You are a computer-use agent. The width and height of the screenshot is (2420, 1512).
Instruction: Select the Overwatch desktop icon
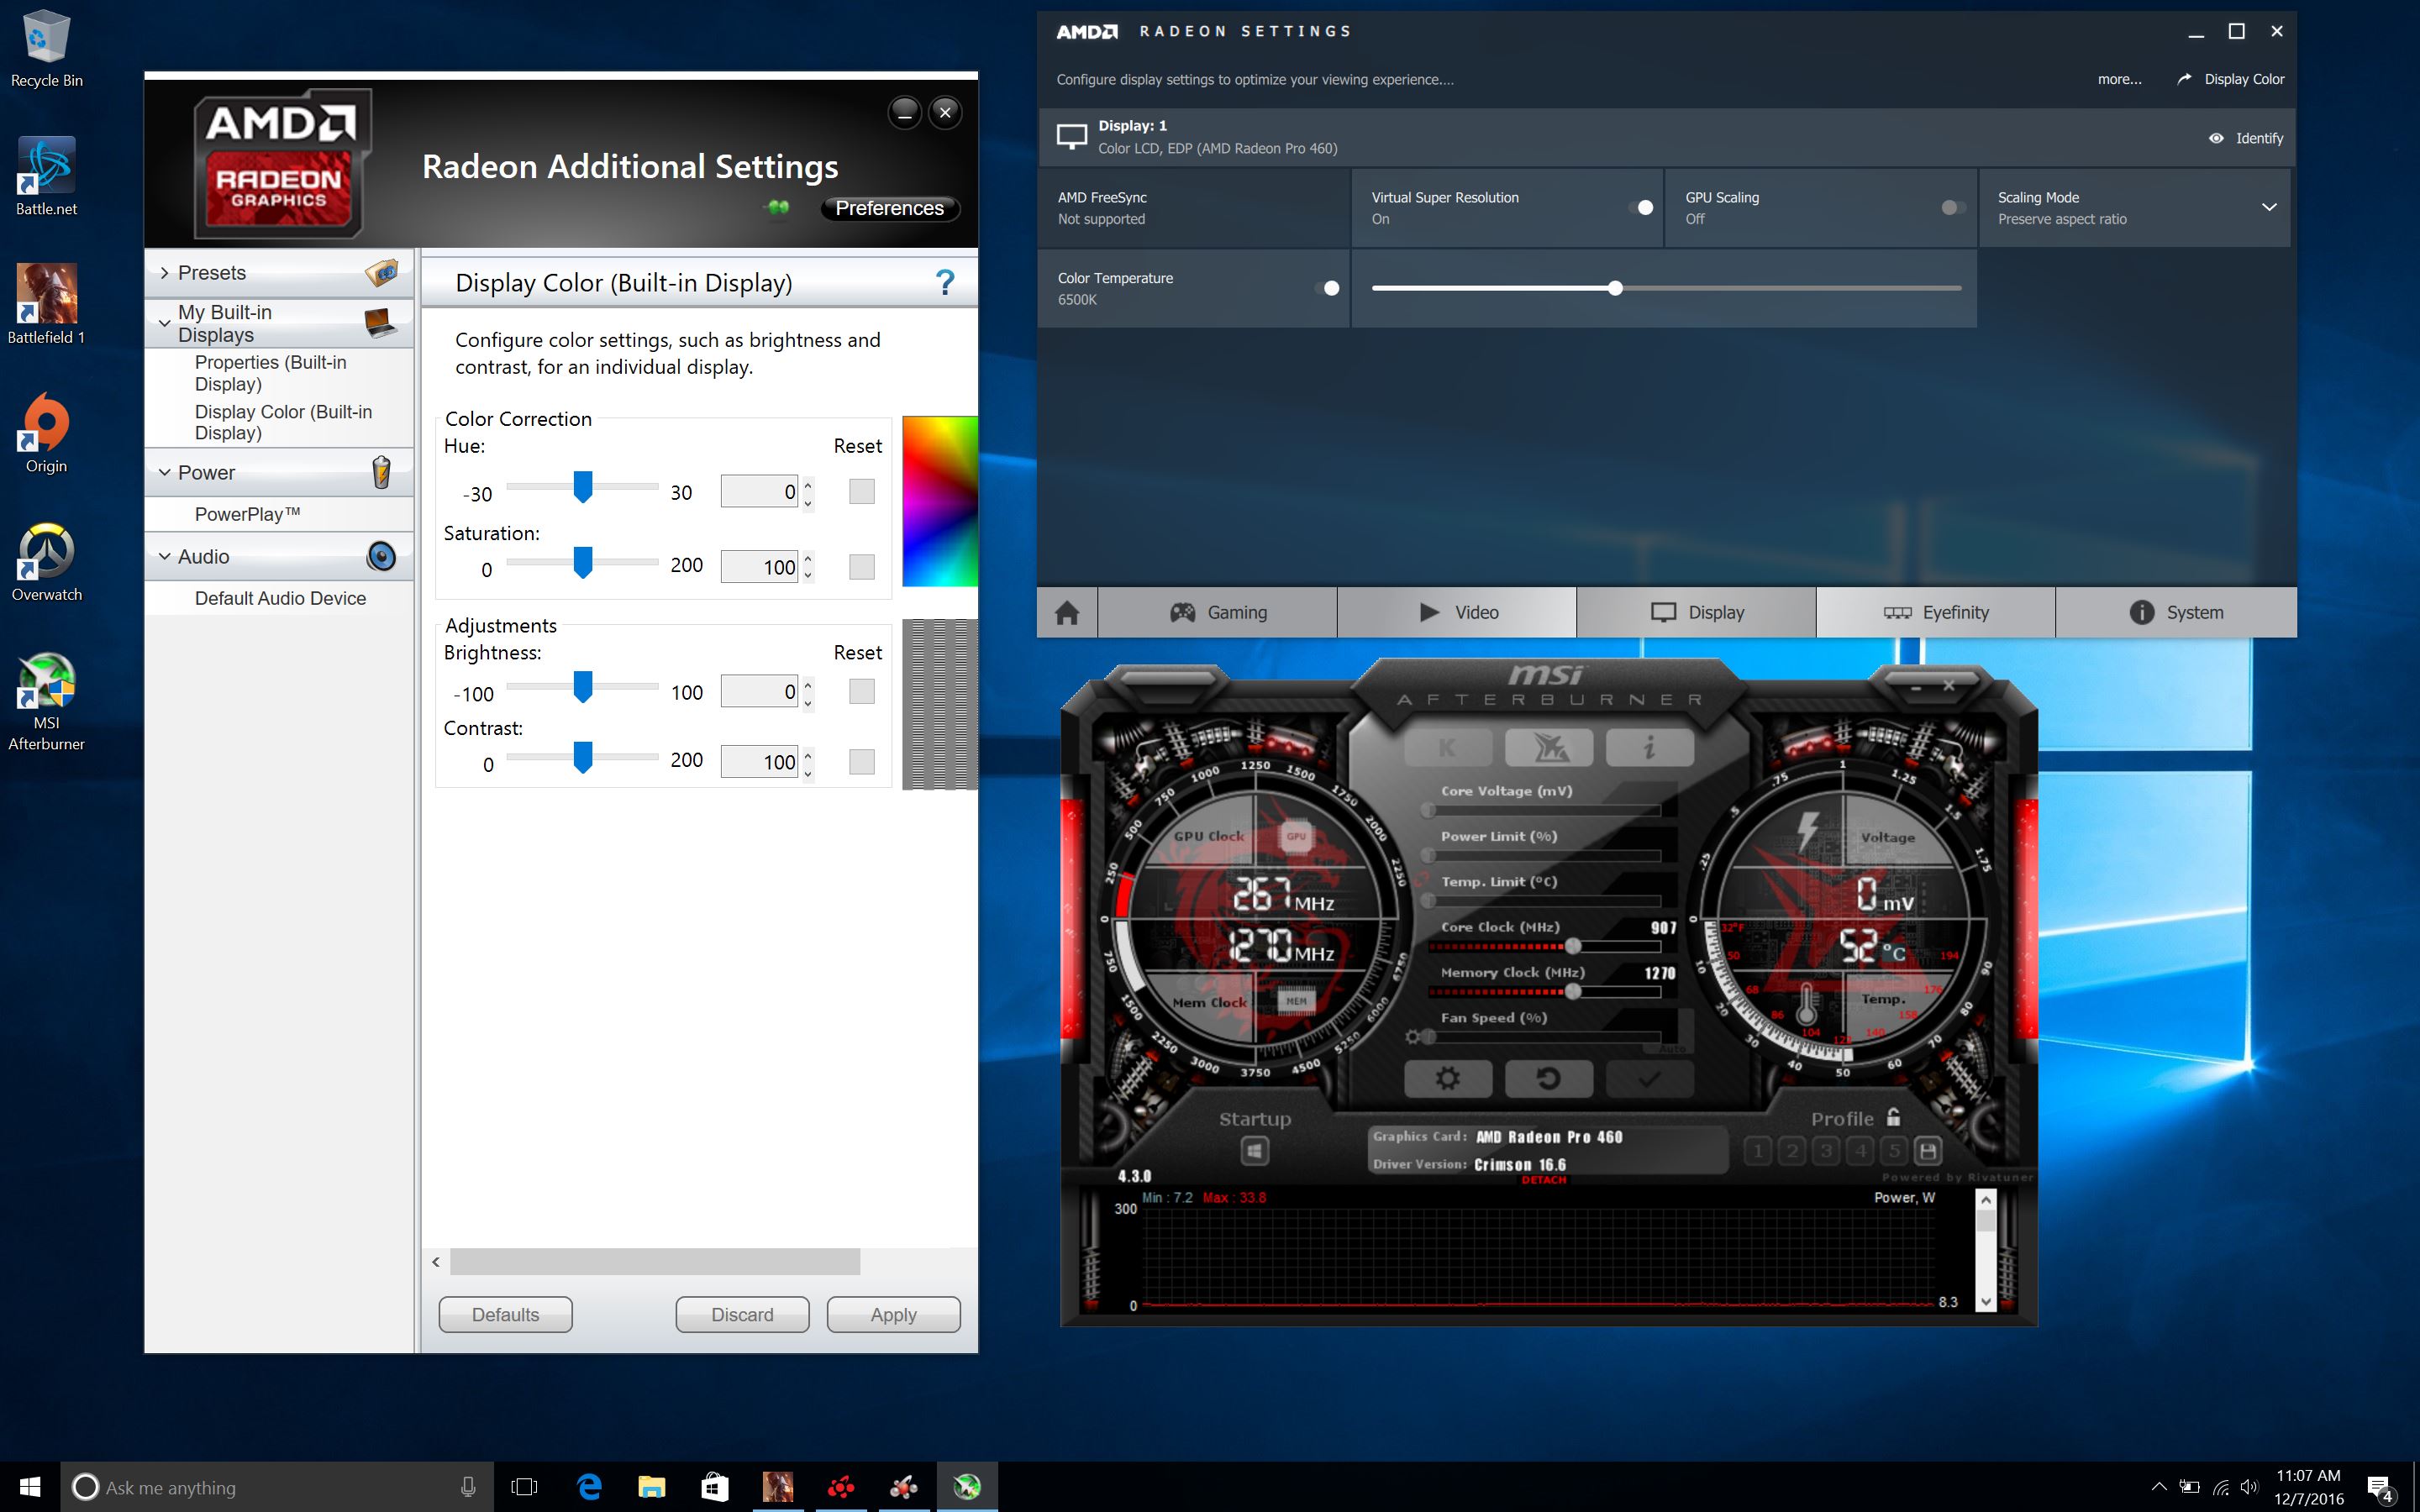pyautogui.click(x=46, y=561)
